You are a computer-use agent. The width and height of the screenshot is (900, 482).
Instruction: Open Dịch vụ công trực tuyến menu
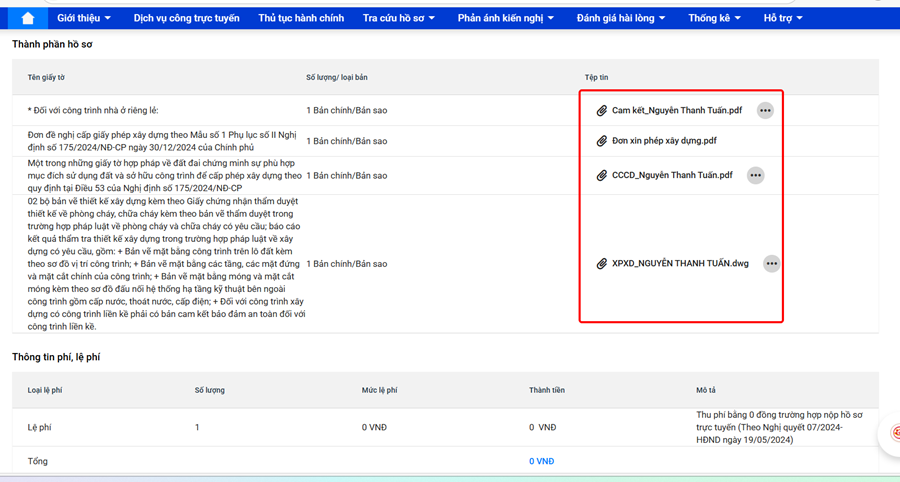[x=187, y=18]
